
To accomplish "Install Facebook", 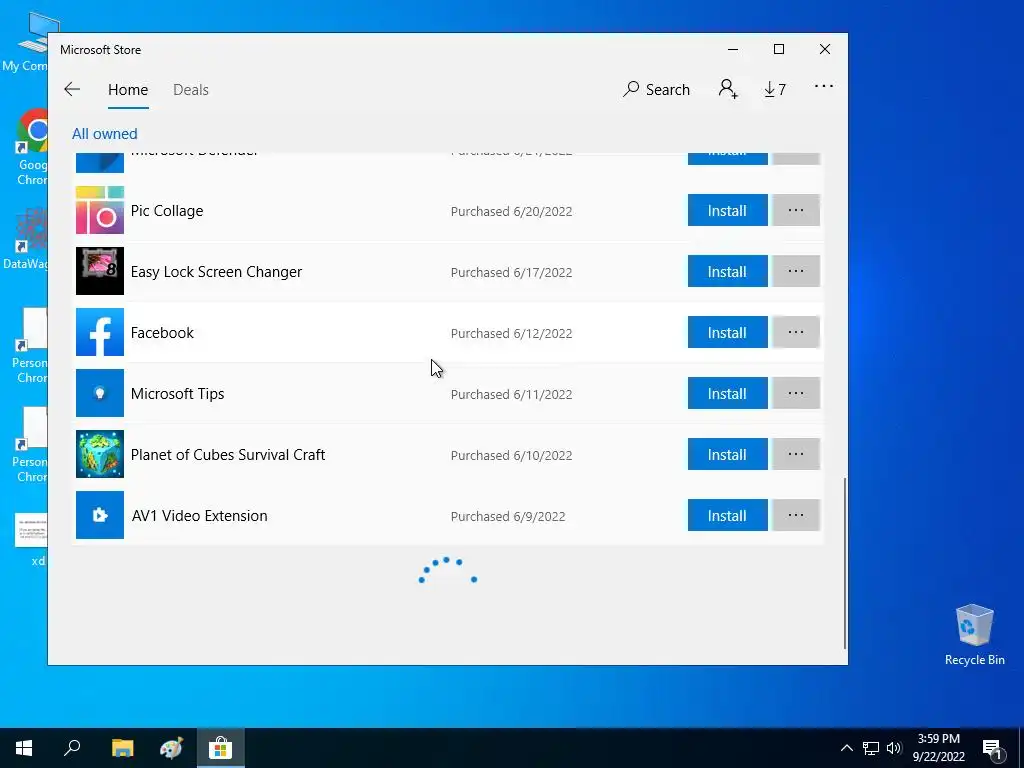I will tap(728, 332).
